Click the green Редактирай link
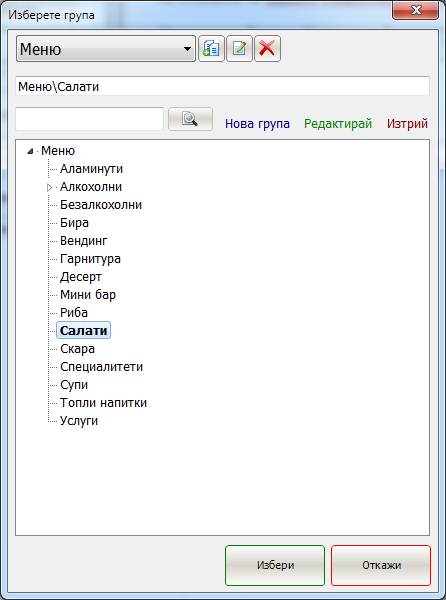 338,124
